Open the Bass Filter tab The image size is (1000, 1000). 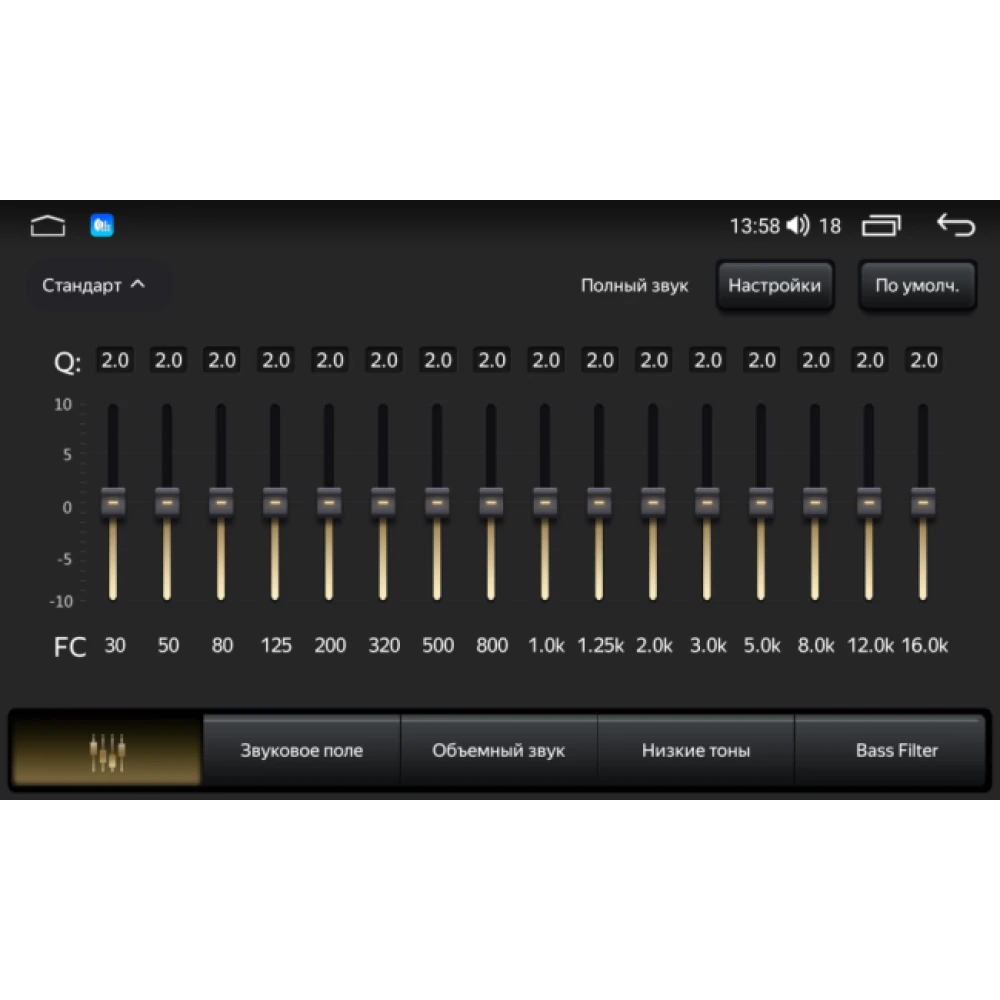pos(896,751)
